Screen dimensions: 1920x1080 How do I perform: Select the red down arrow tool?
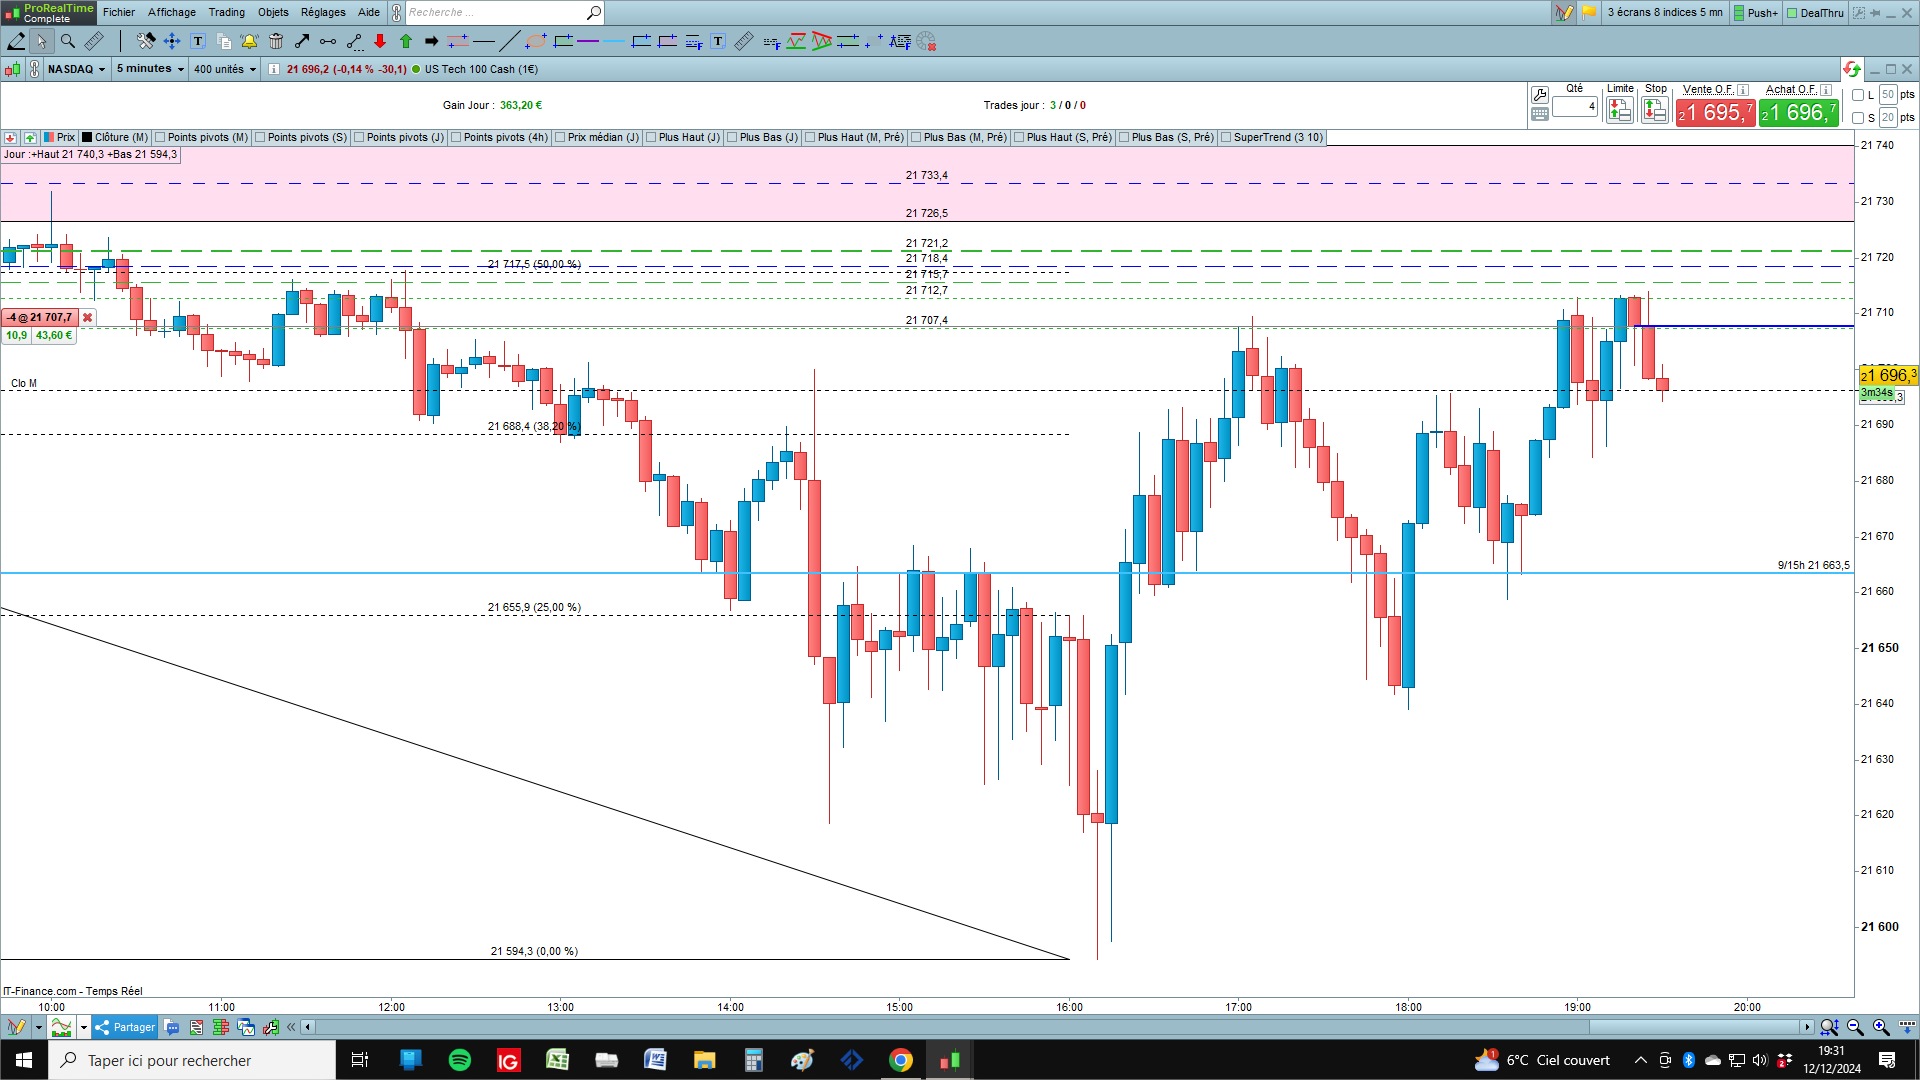pyautogui.click(x=380, y=41)
